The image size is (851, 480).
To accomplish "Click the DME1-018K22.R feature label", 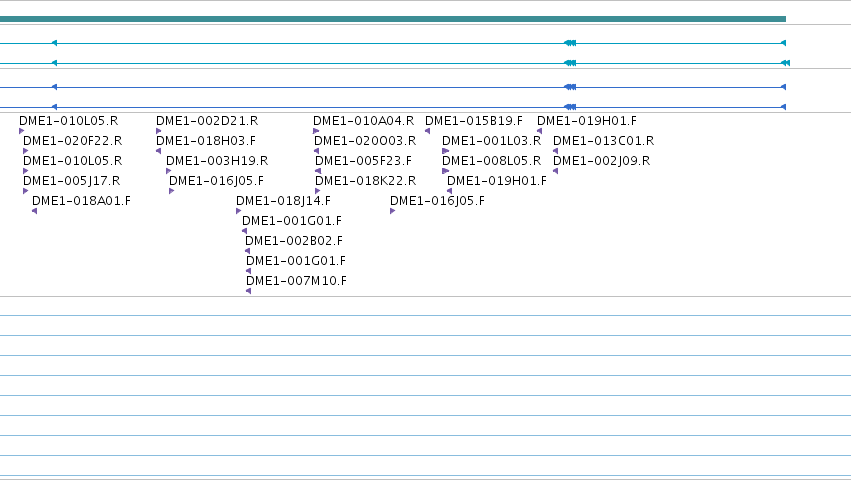I will pyautogui.click(x=365, y=181).
